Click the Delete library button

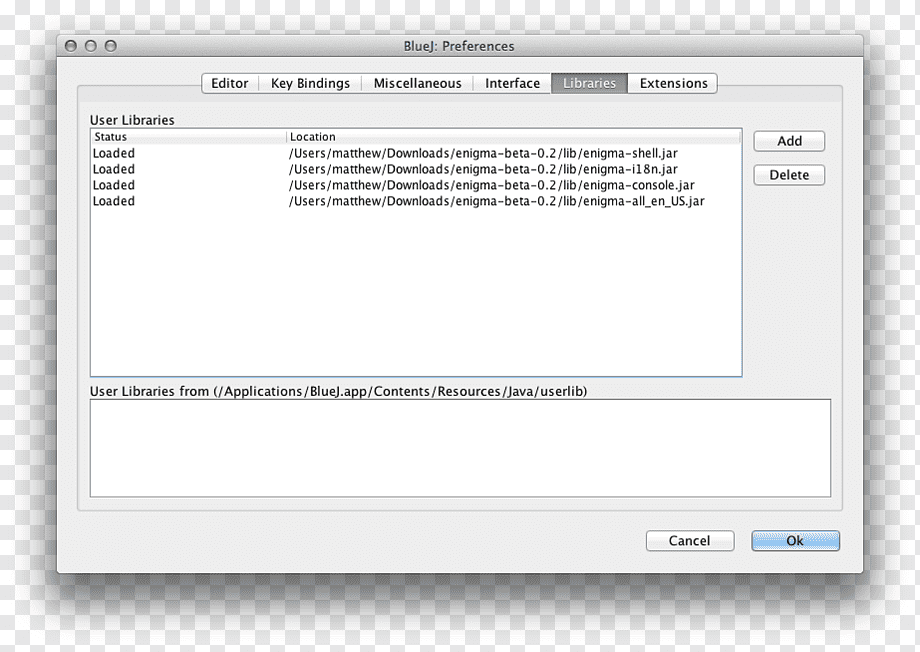(789, 175)
